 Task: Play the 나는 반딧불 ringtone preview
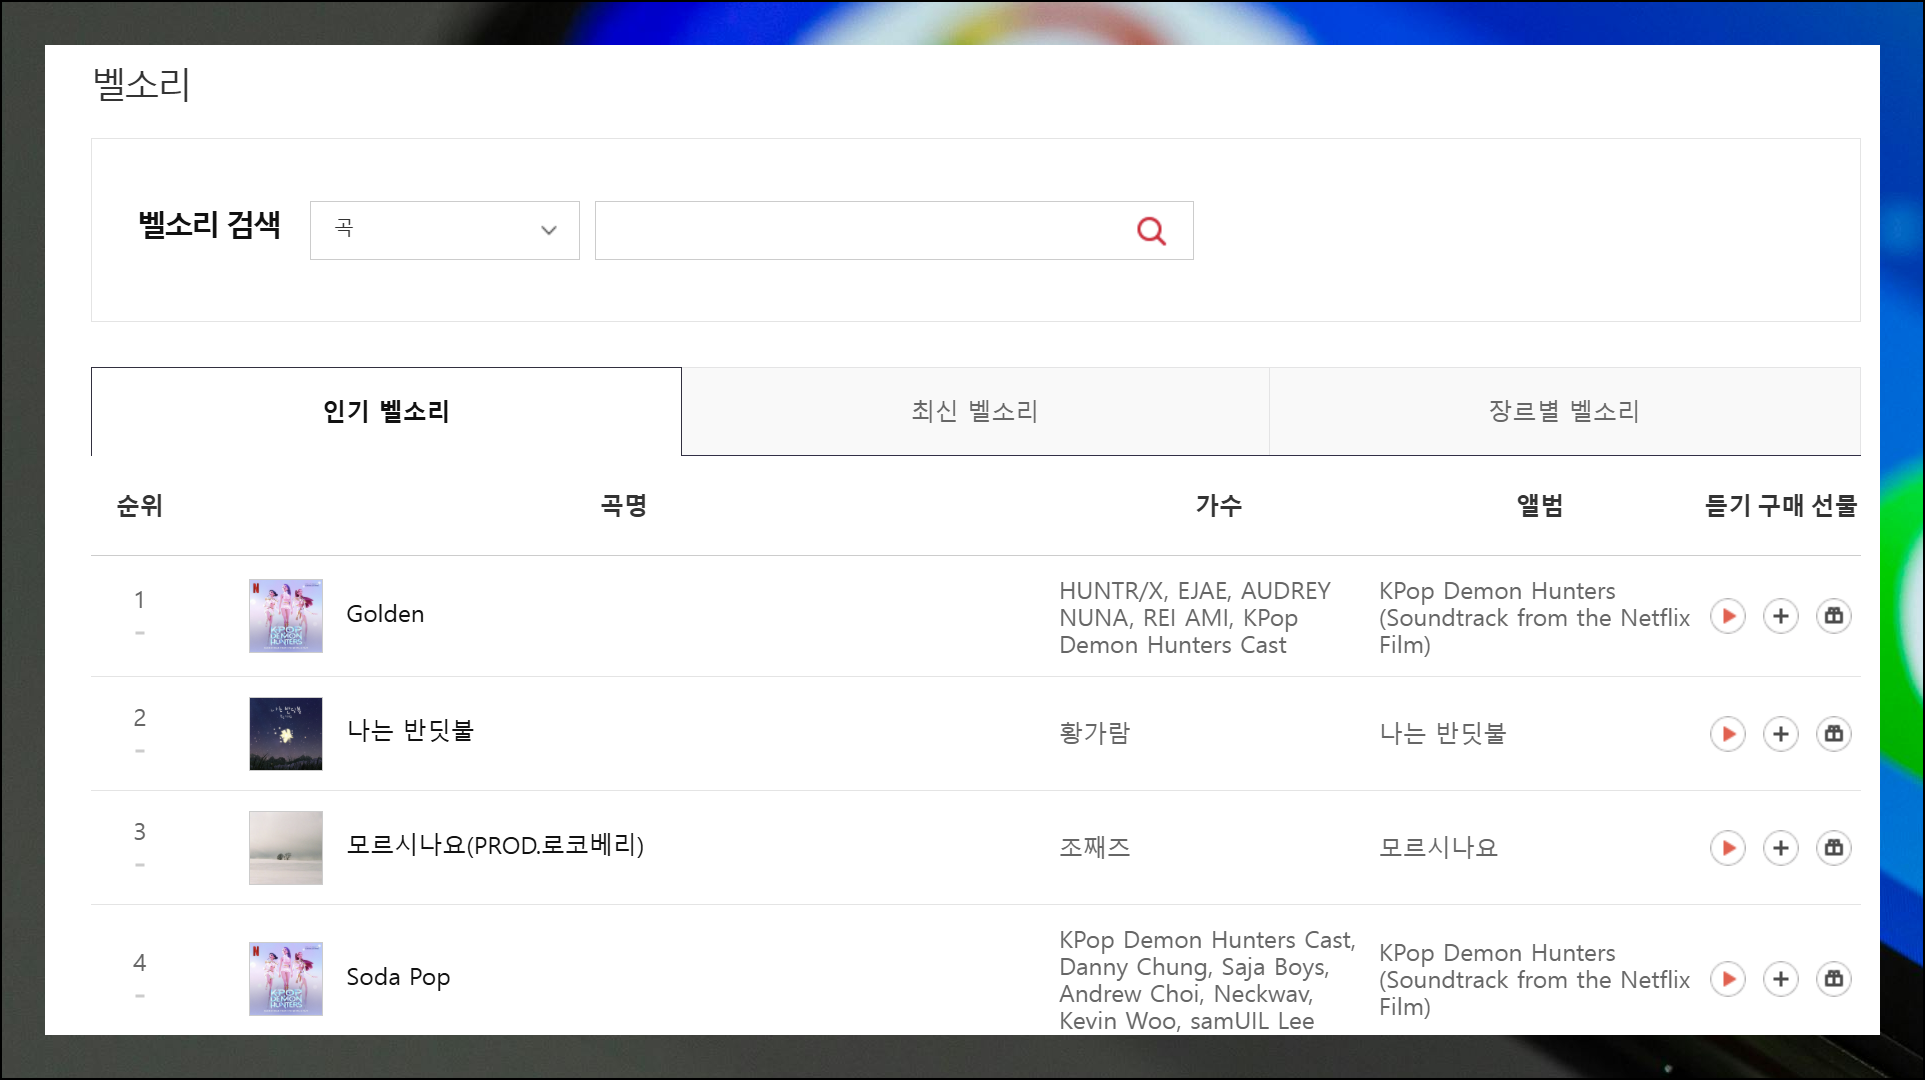pyautogui.click(x=1727, y=734)
